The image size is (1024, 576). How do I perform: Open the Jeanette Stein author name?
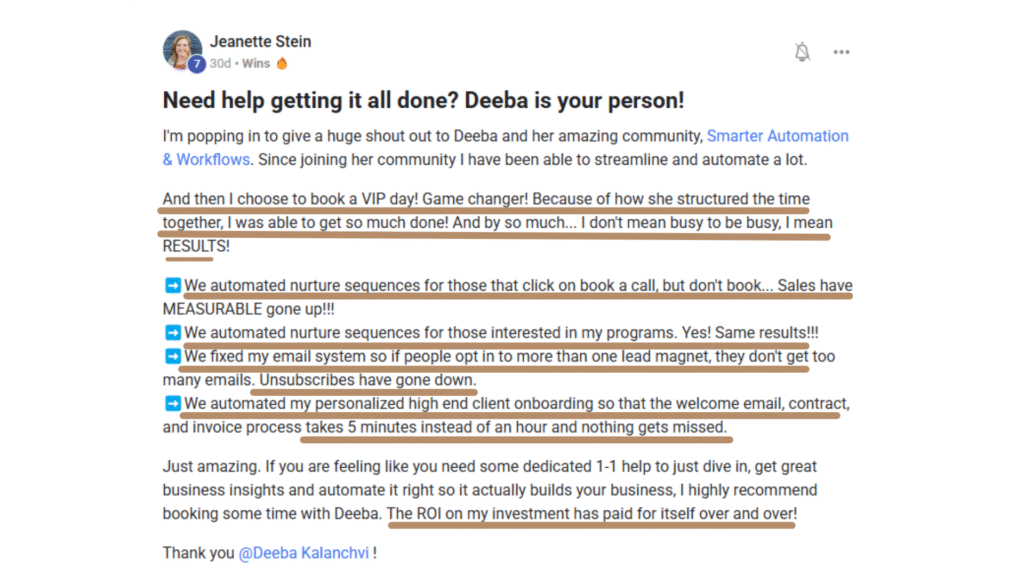pos(261,41)
